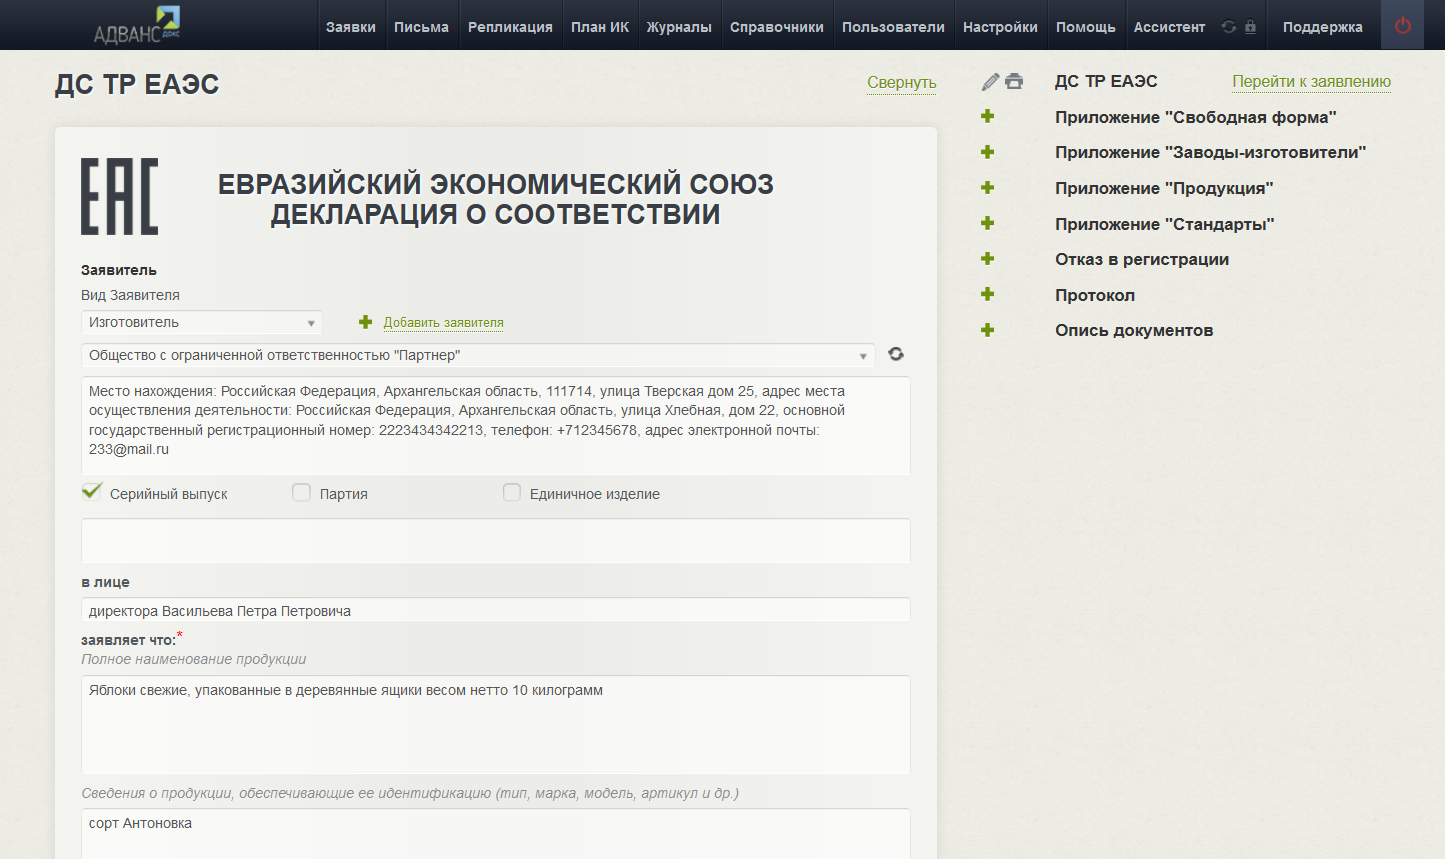Open the Настройки menu

point(1000,27)
